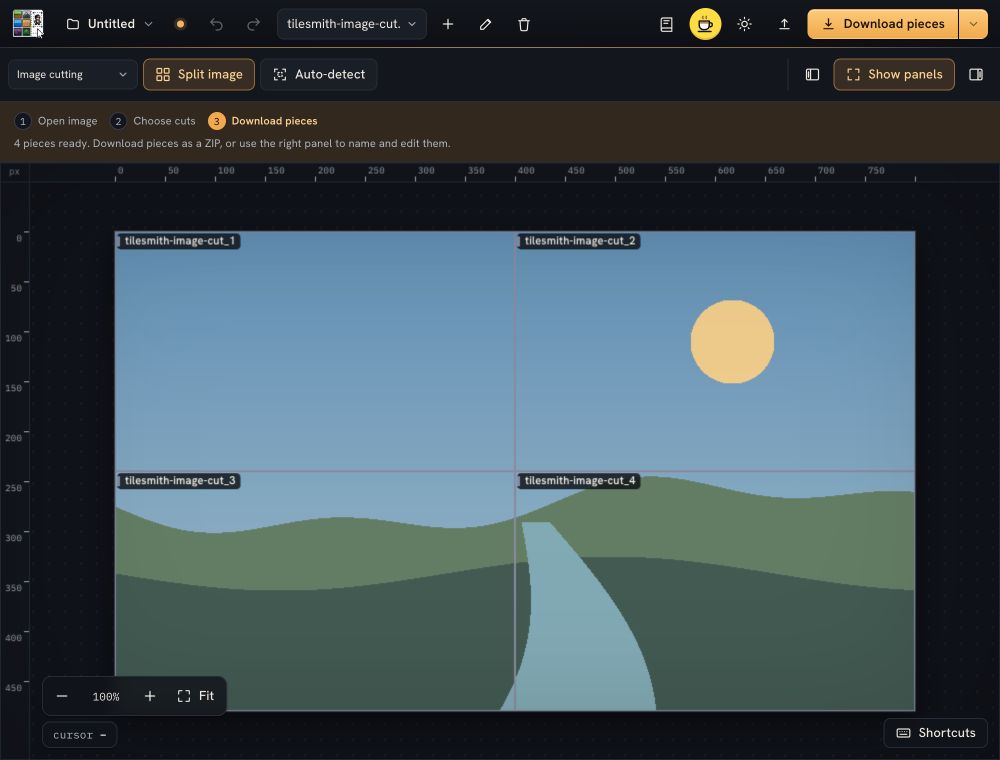Toggle the left sidebar panel
1000x760 pixels.
click(812, 75)
